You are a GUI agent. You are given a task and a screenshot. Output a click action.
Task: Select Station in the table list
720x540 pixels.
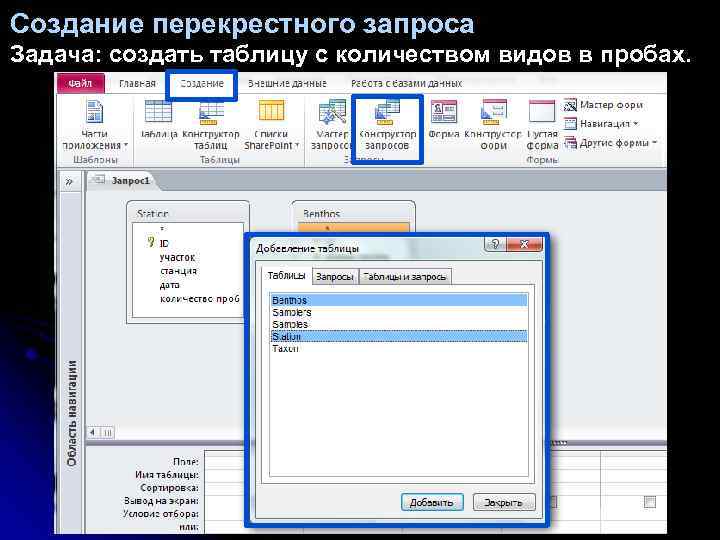(x=399, y=337)
